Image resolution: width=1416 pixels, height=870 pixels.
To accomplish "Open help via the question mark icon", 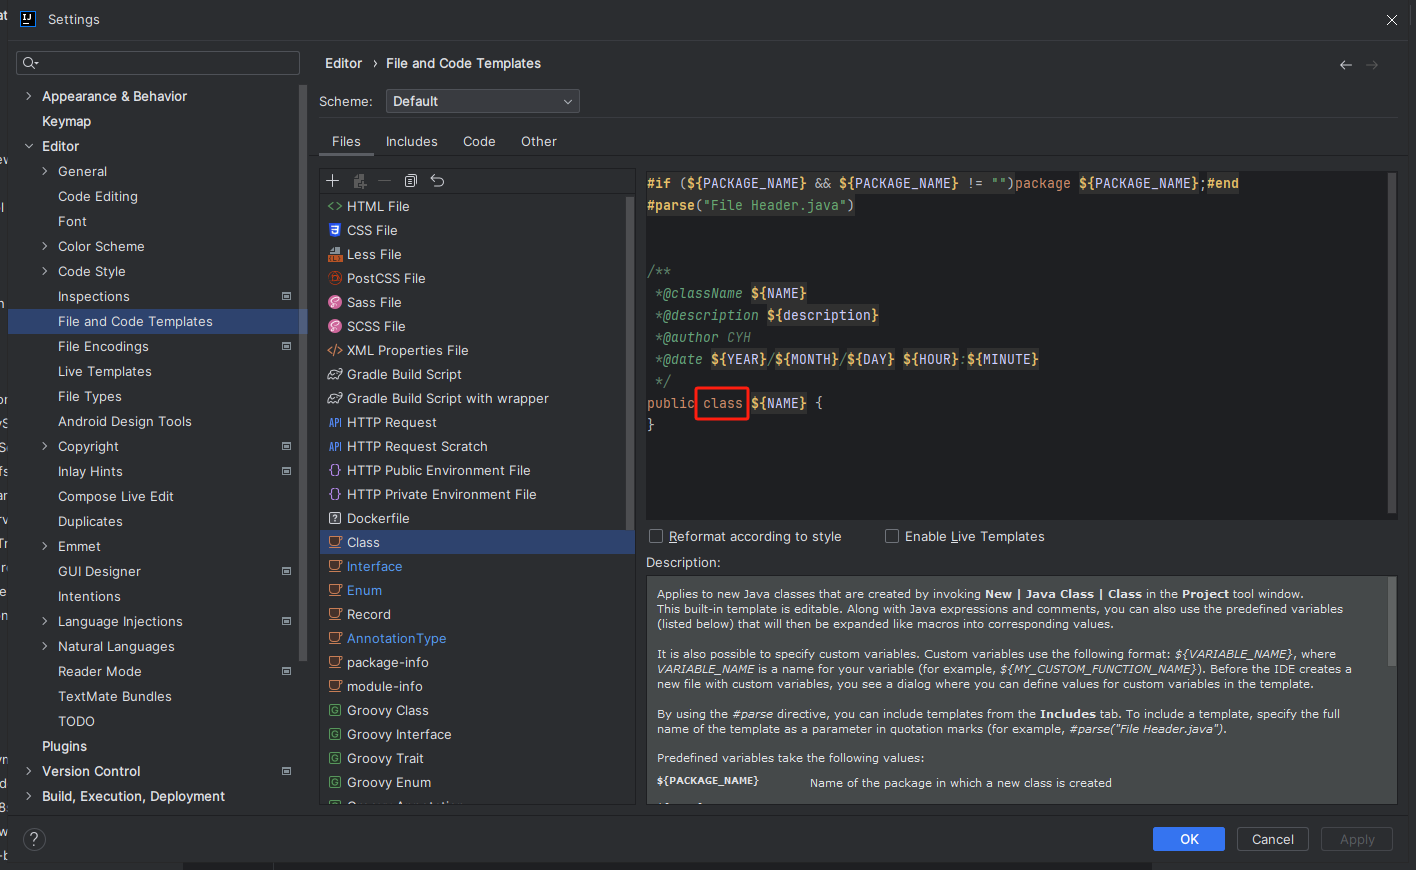I will 34,839.
